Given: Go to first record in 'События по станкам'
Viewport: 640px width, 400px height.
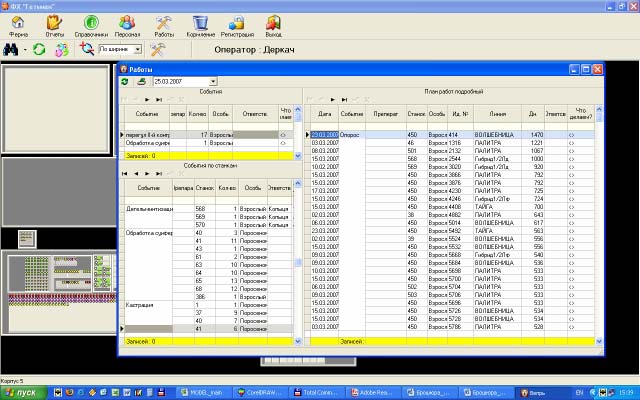Looking at the screenshot, I should tap(124, 173).
